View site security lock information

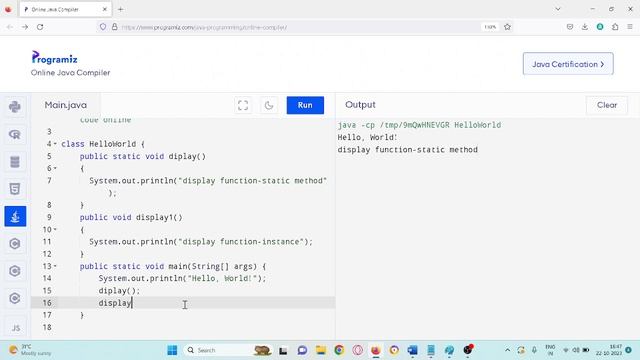pos(115,27)
